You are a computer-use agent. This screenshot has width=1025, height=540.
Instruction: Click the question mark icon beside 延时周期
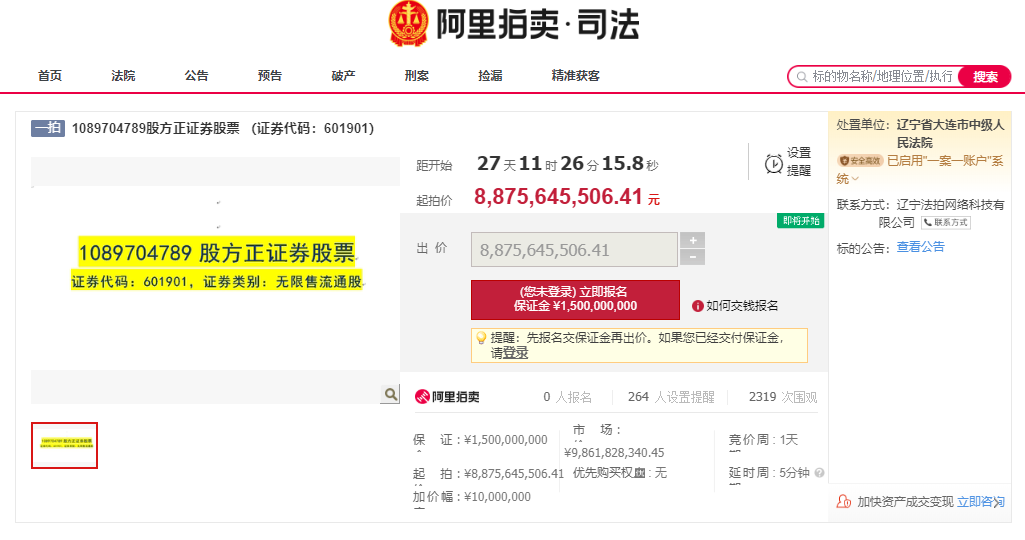tap(819, 473)
